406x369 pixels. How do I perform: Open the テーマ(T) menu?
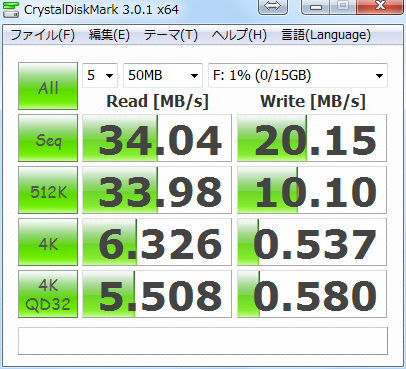click(x=171, y=35)
